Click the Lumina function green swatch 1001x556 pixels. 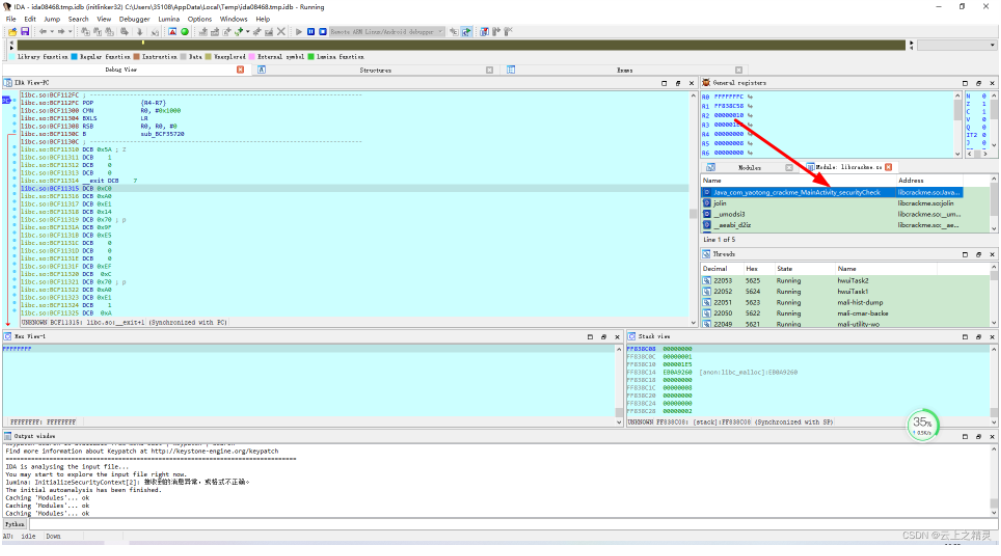(311, 57)
